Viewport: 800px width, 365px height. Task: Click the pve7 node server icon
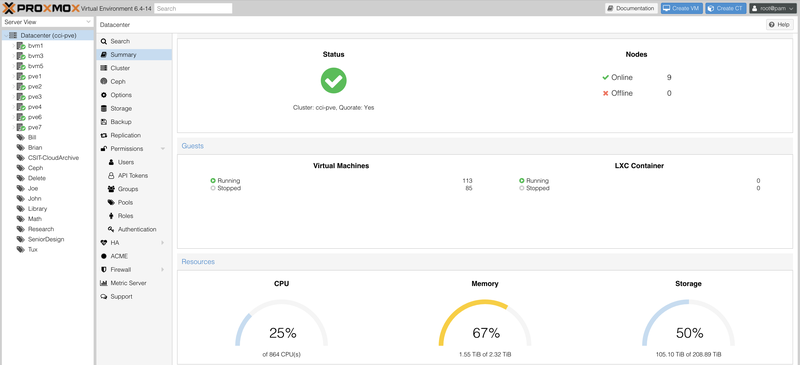[21, 128]
